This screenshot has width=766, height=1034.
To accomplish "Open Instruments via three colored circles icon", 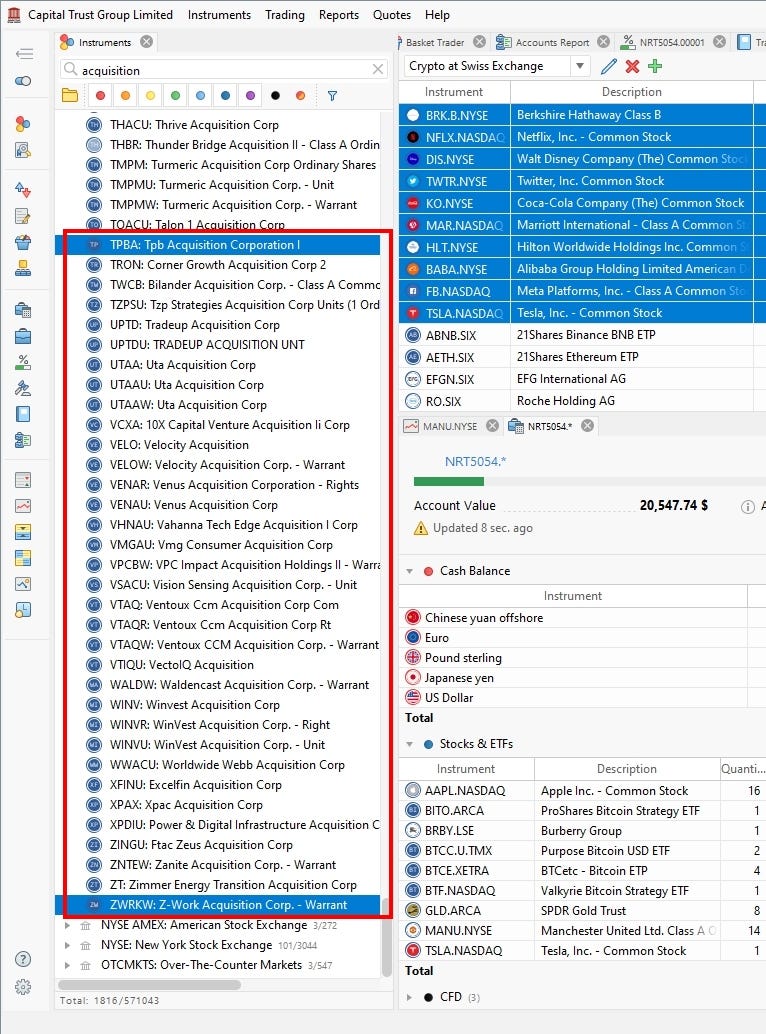I will point(22,123).
